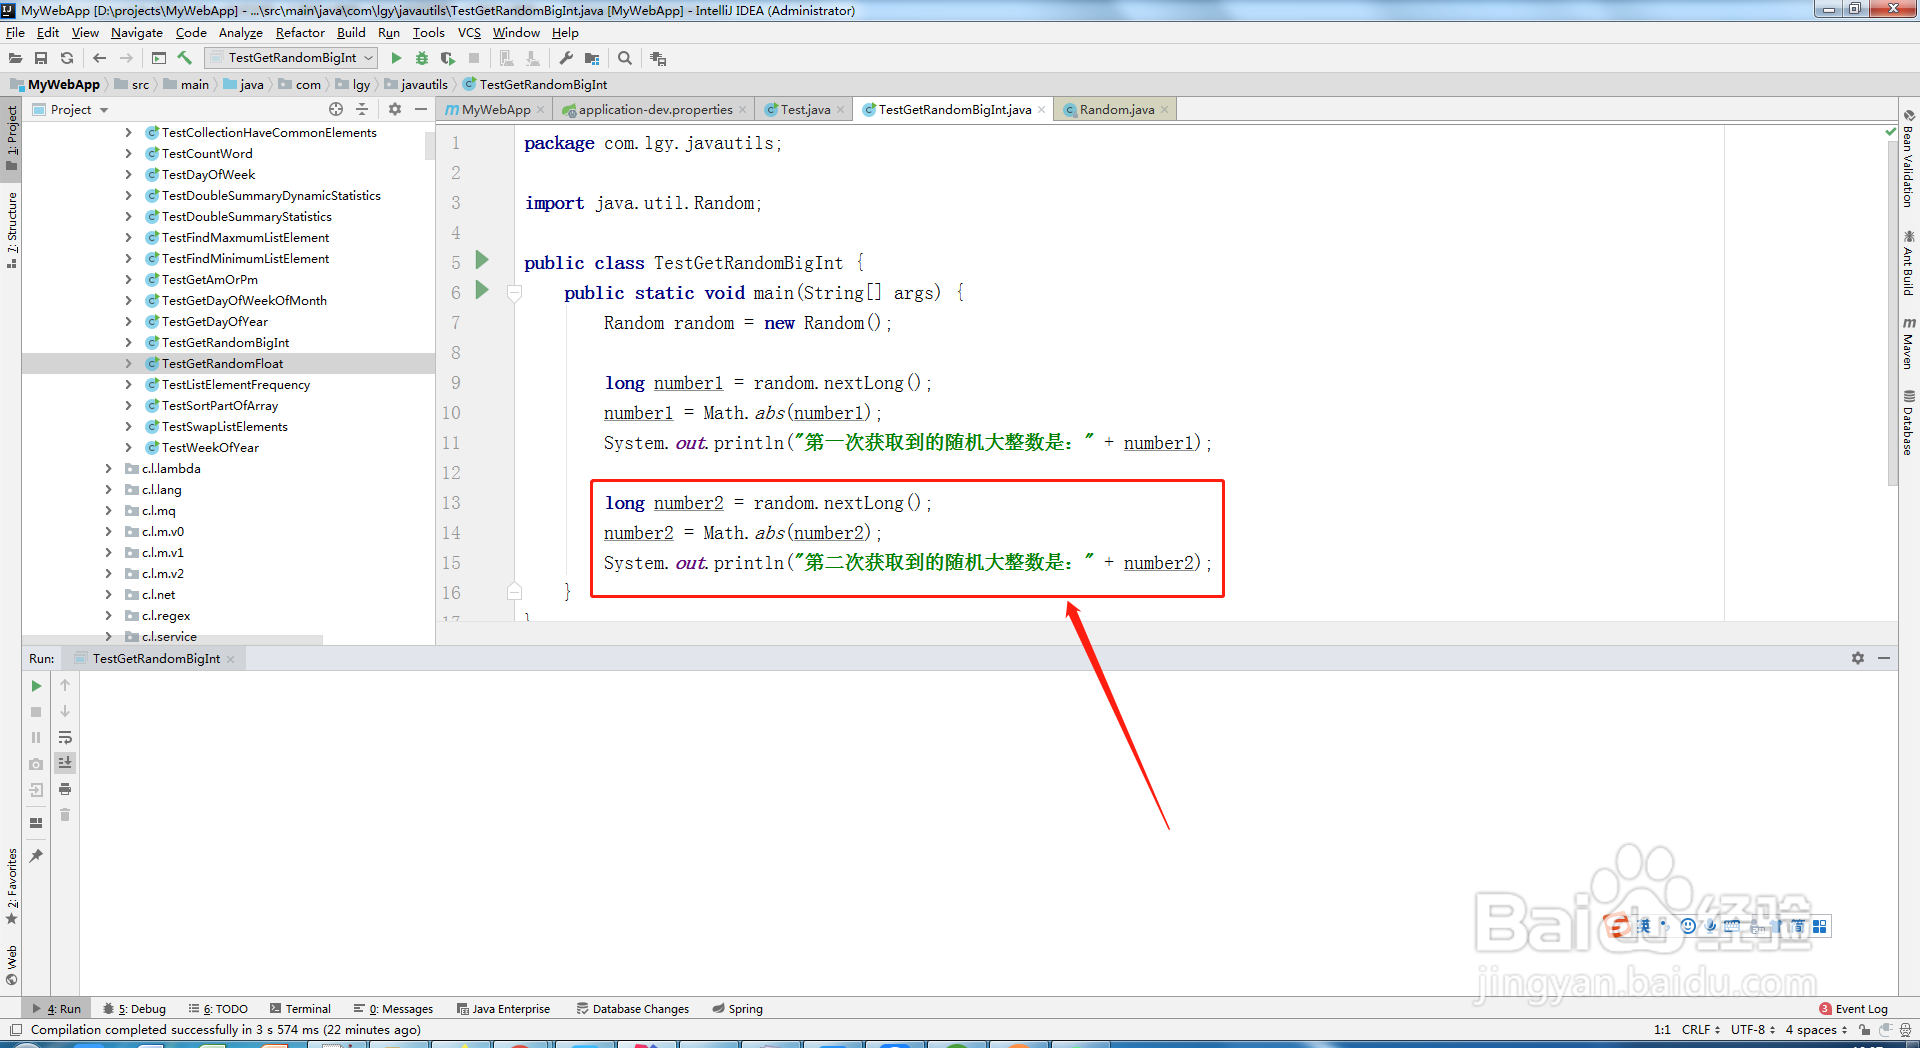This screenshot has height=1048, width=1920.
Task: Click the Synchronize refresh toolbar icon
Action: (67, 58)
